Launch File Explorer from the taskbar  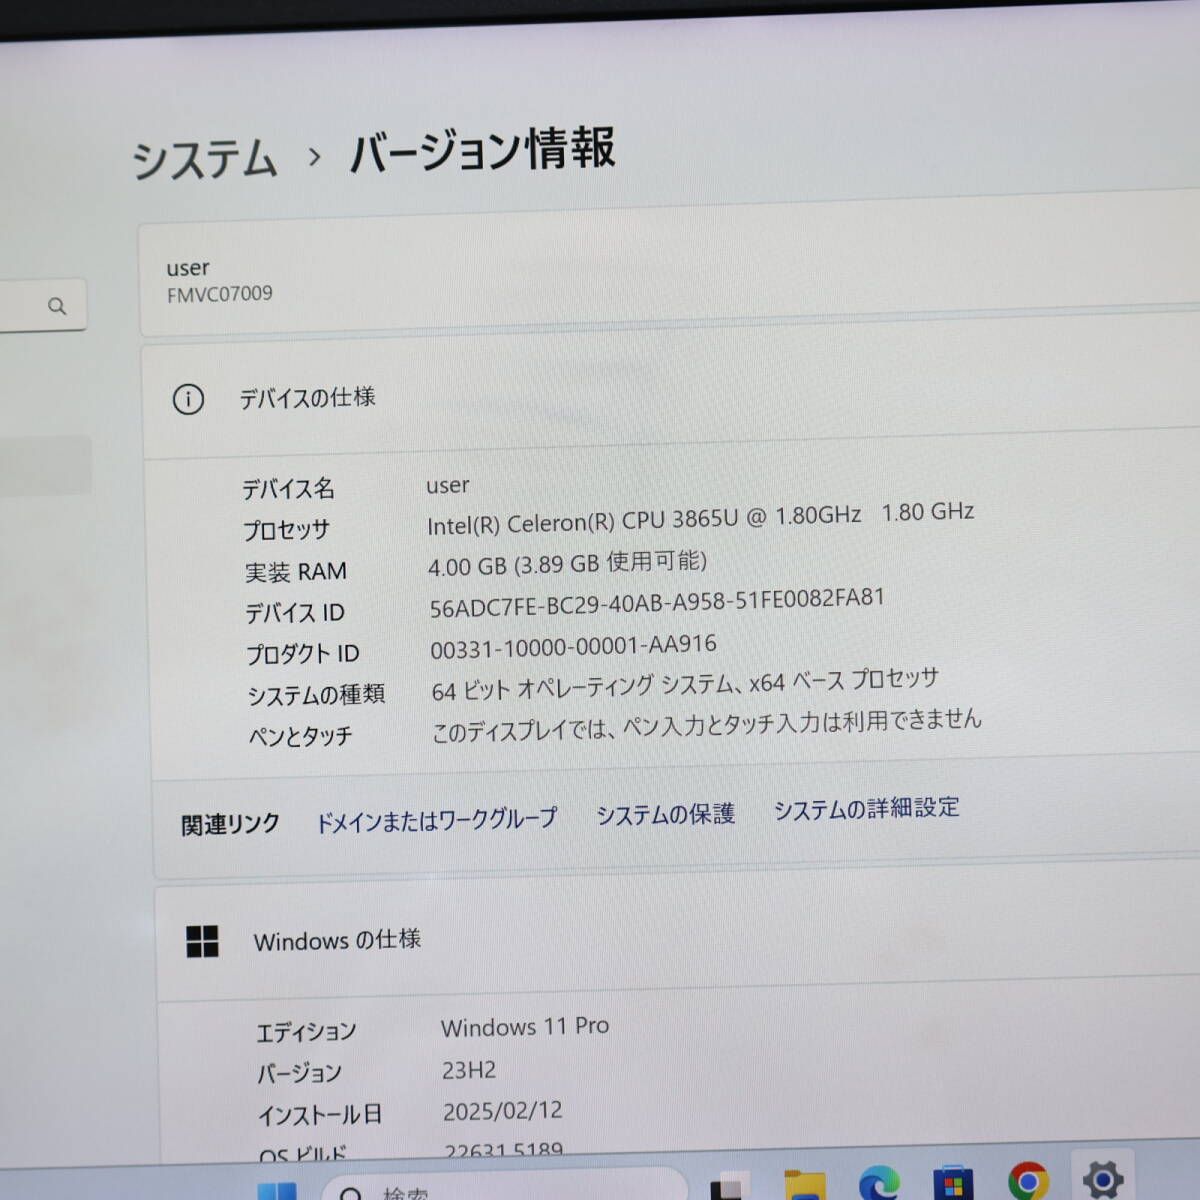tap(804, 1185)
